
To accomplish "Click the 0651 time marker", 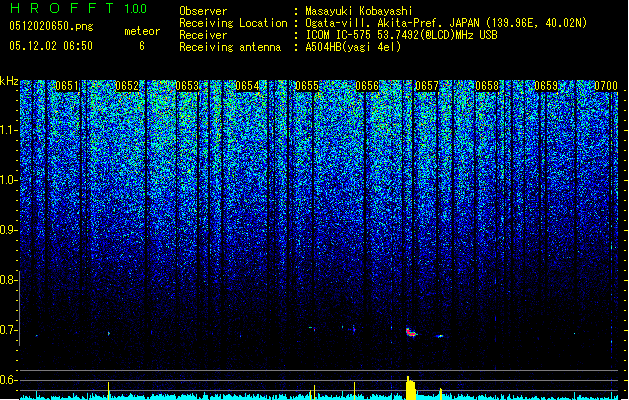I will point(67,86).
